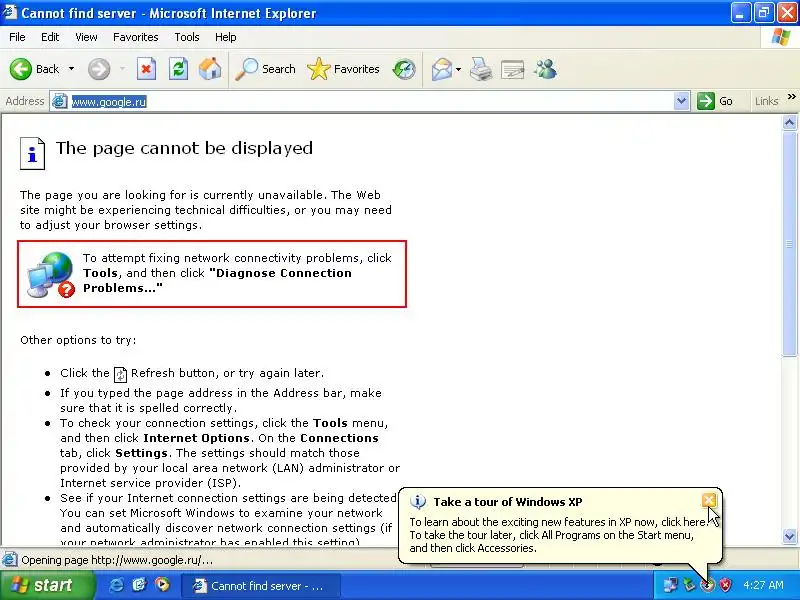Open the Tools menu
This screenshot has width=800, height=600.
[187, 37]
